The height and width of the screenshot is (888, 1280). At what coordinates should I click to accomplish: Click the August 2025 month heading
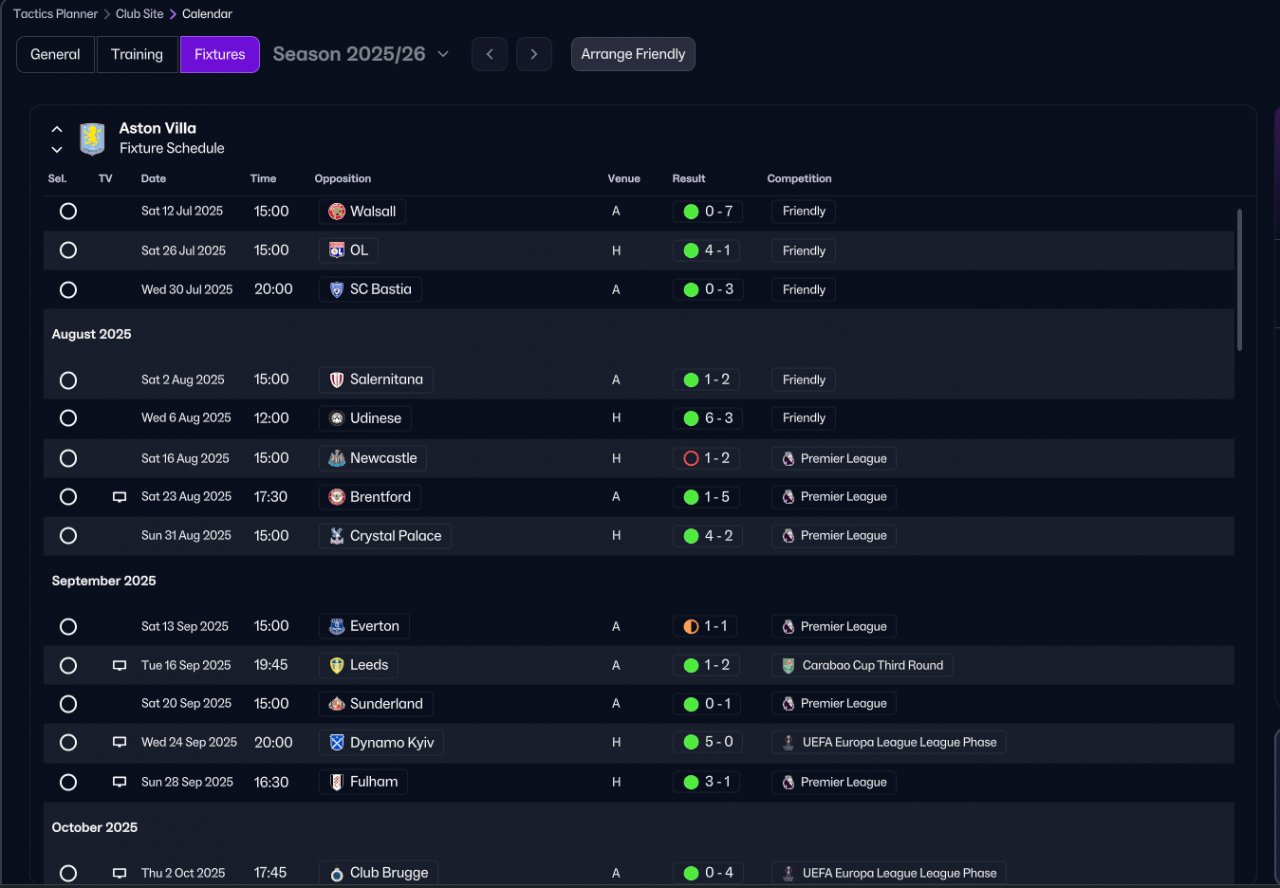[x=92, y=334]
